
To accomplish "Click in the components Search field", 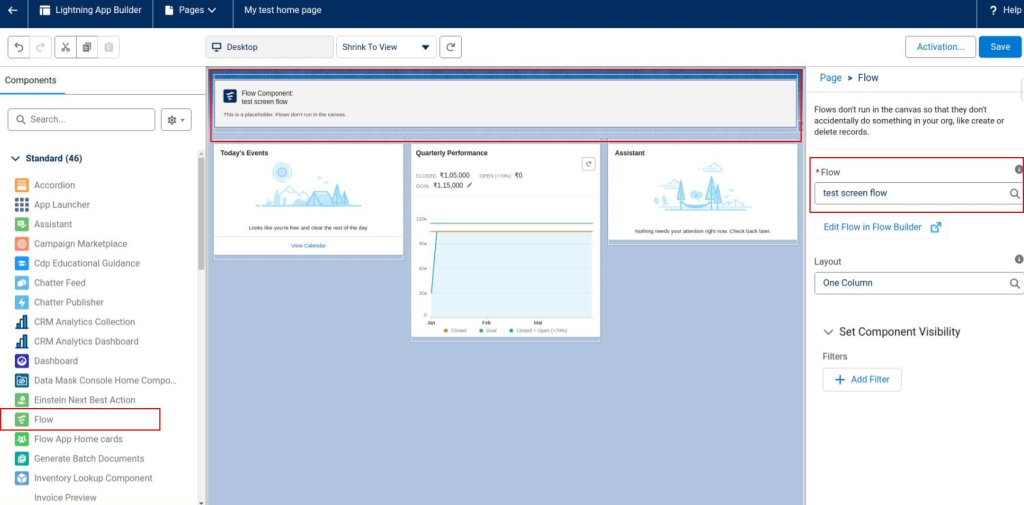I will pyautogui.click(x=82, y=120).
